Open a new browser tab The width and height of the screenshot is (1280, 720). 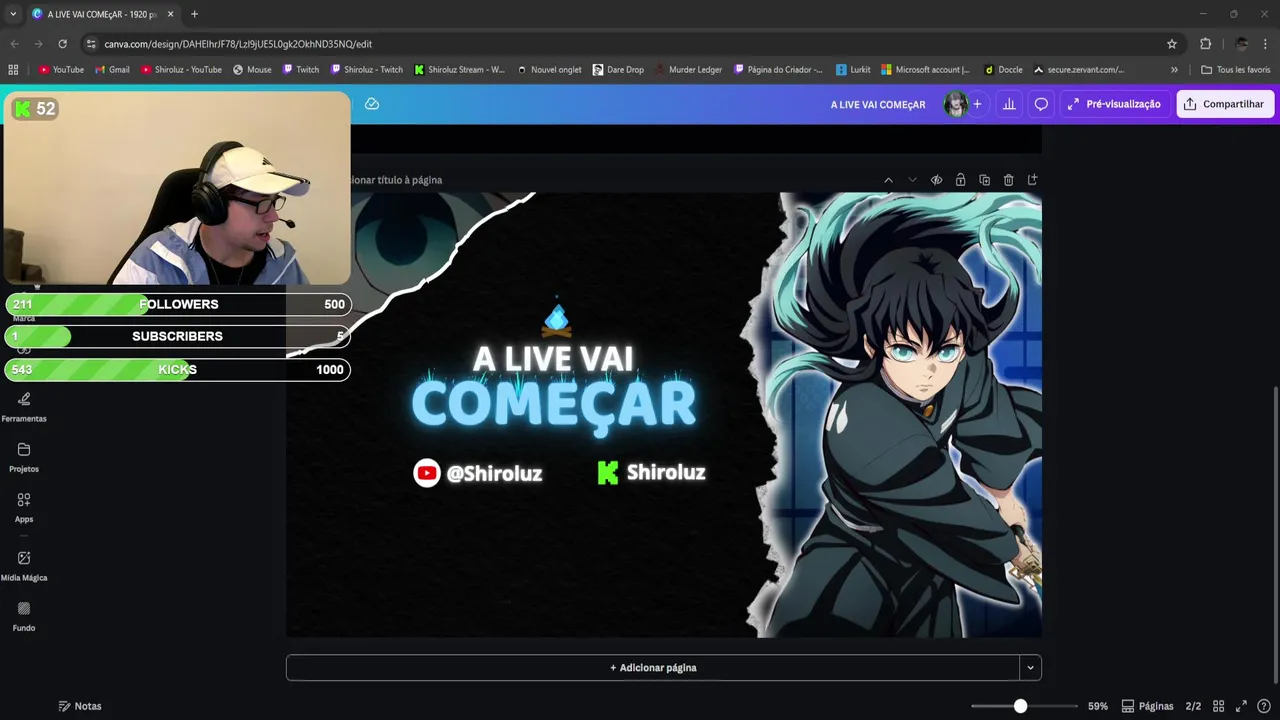coord(194,14)
